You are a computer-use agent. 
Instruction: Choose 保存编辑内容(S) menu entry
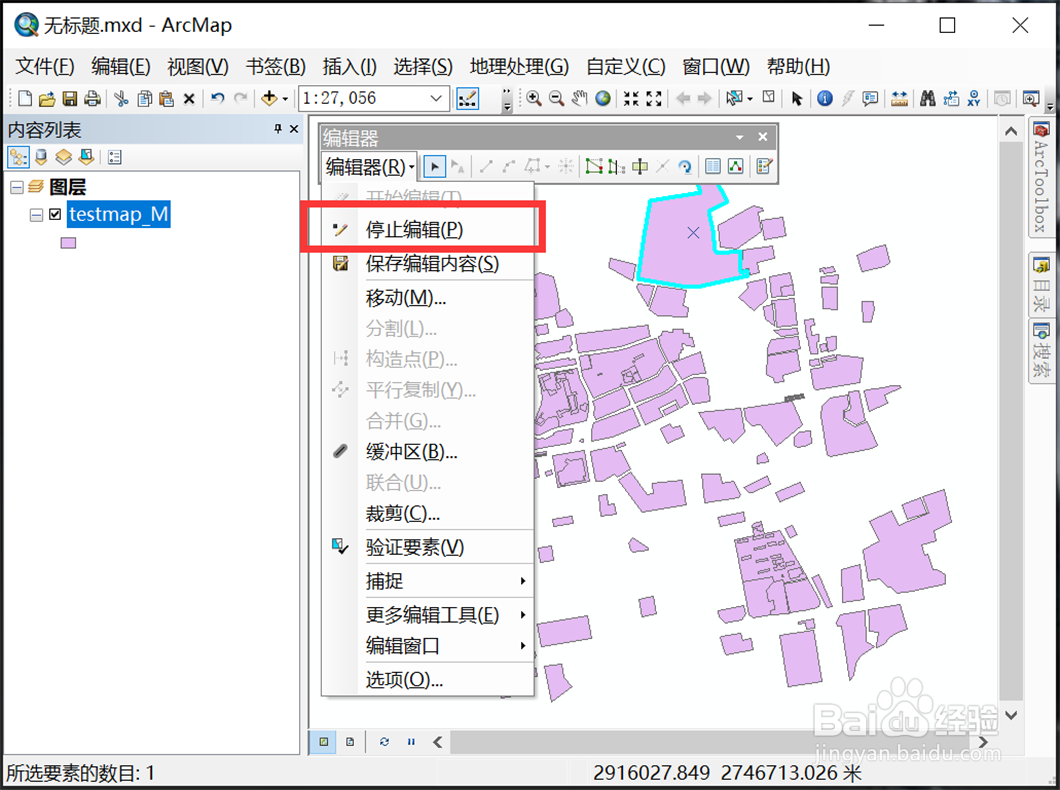pos(429,264)
